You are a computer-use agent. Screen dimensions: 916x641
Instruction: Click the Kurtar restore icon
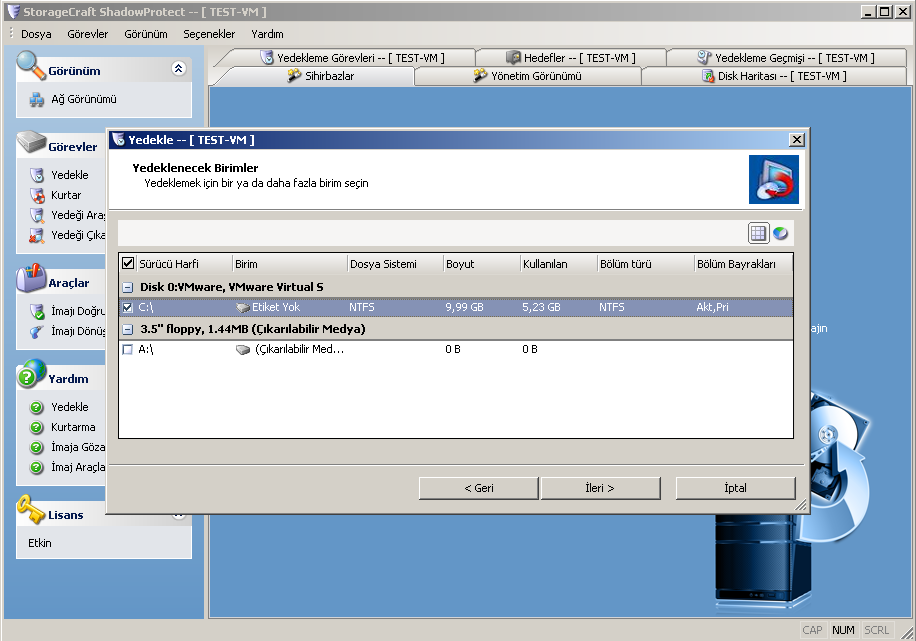pyautogui.click(x=37, y=195)
